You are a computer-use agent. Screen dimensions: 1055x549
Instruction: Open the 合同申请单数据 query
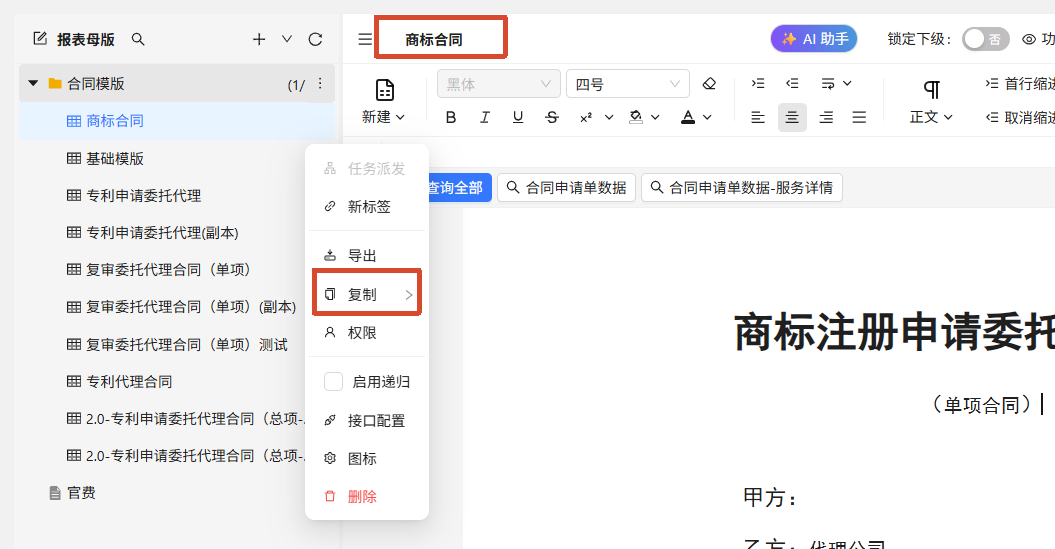point(567,187)
